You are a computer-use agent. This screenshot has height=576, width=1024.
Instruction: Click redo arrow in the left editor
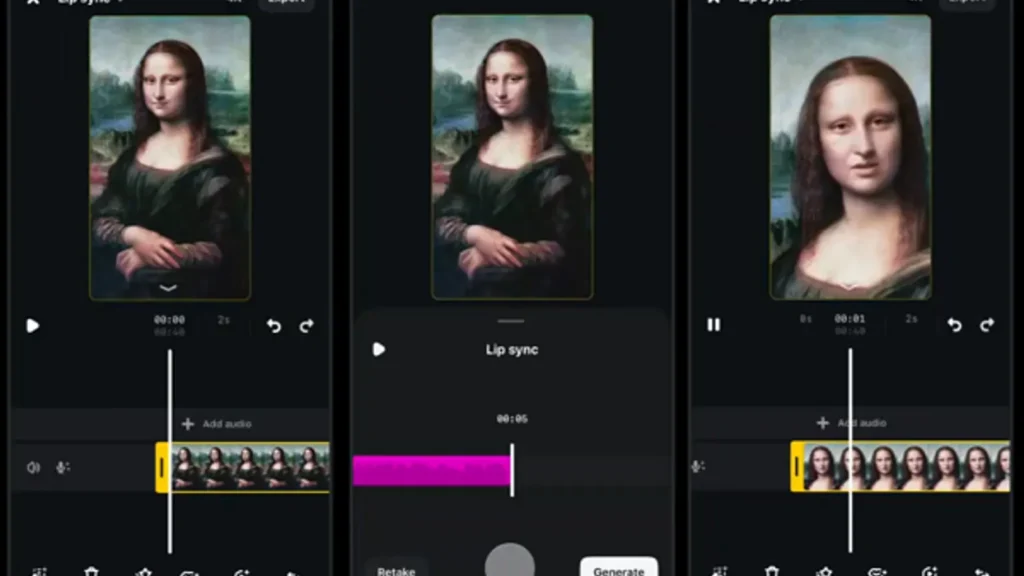(x=307, y=326)
